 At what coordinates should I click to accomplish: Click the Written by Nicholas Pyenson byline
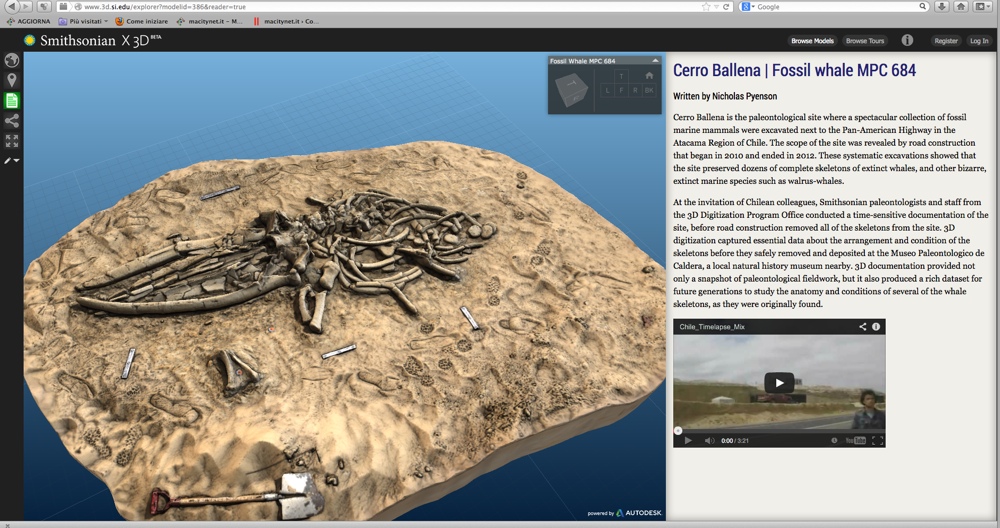tap(724, 96)
